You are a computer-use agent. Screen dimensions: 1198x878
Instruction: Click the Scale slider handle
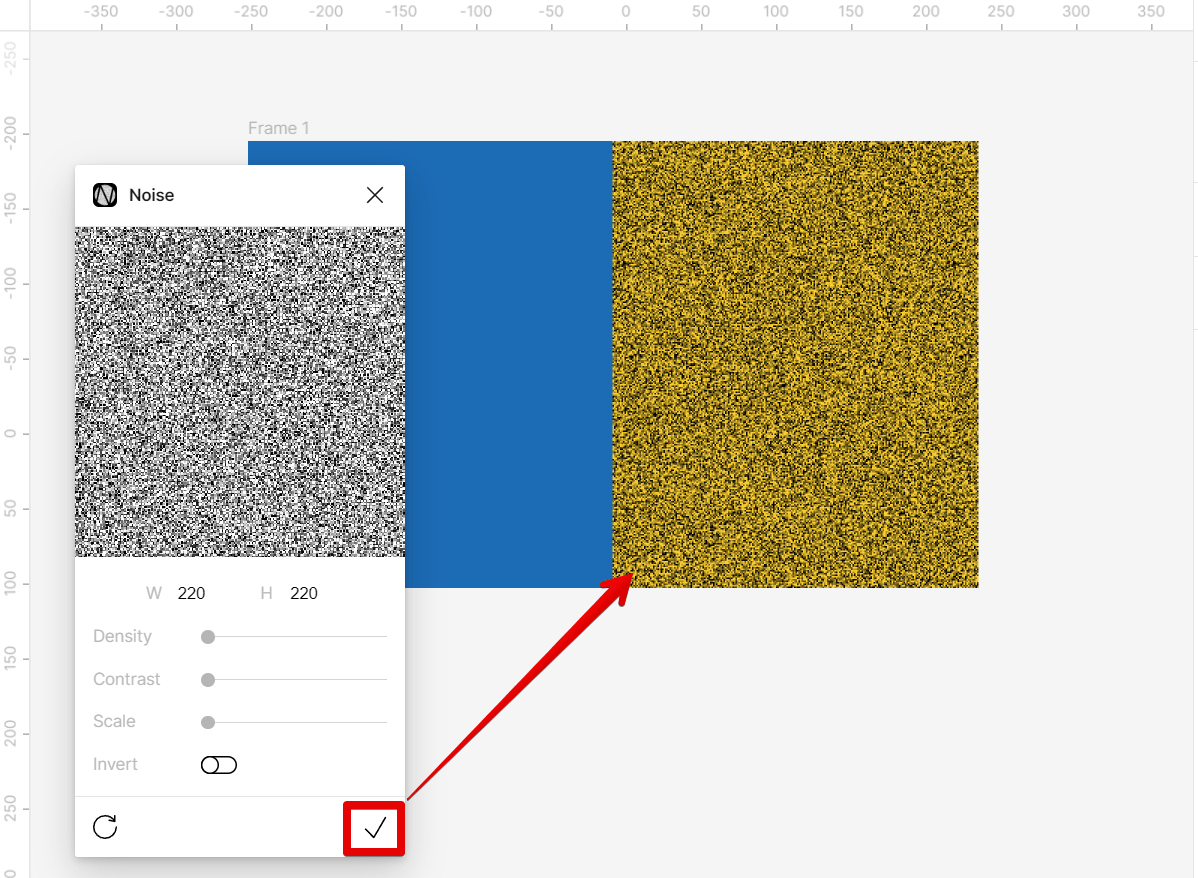(x=207, y=721)
